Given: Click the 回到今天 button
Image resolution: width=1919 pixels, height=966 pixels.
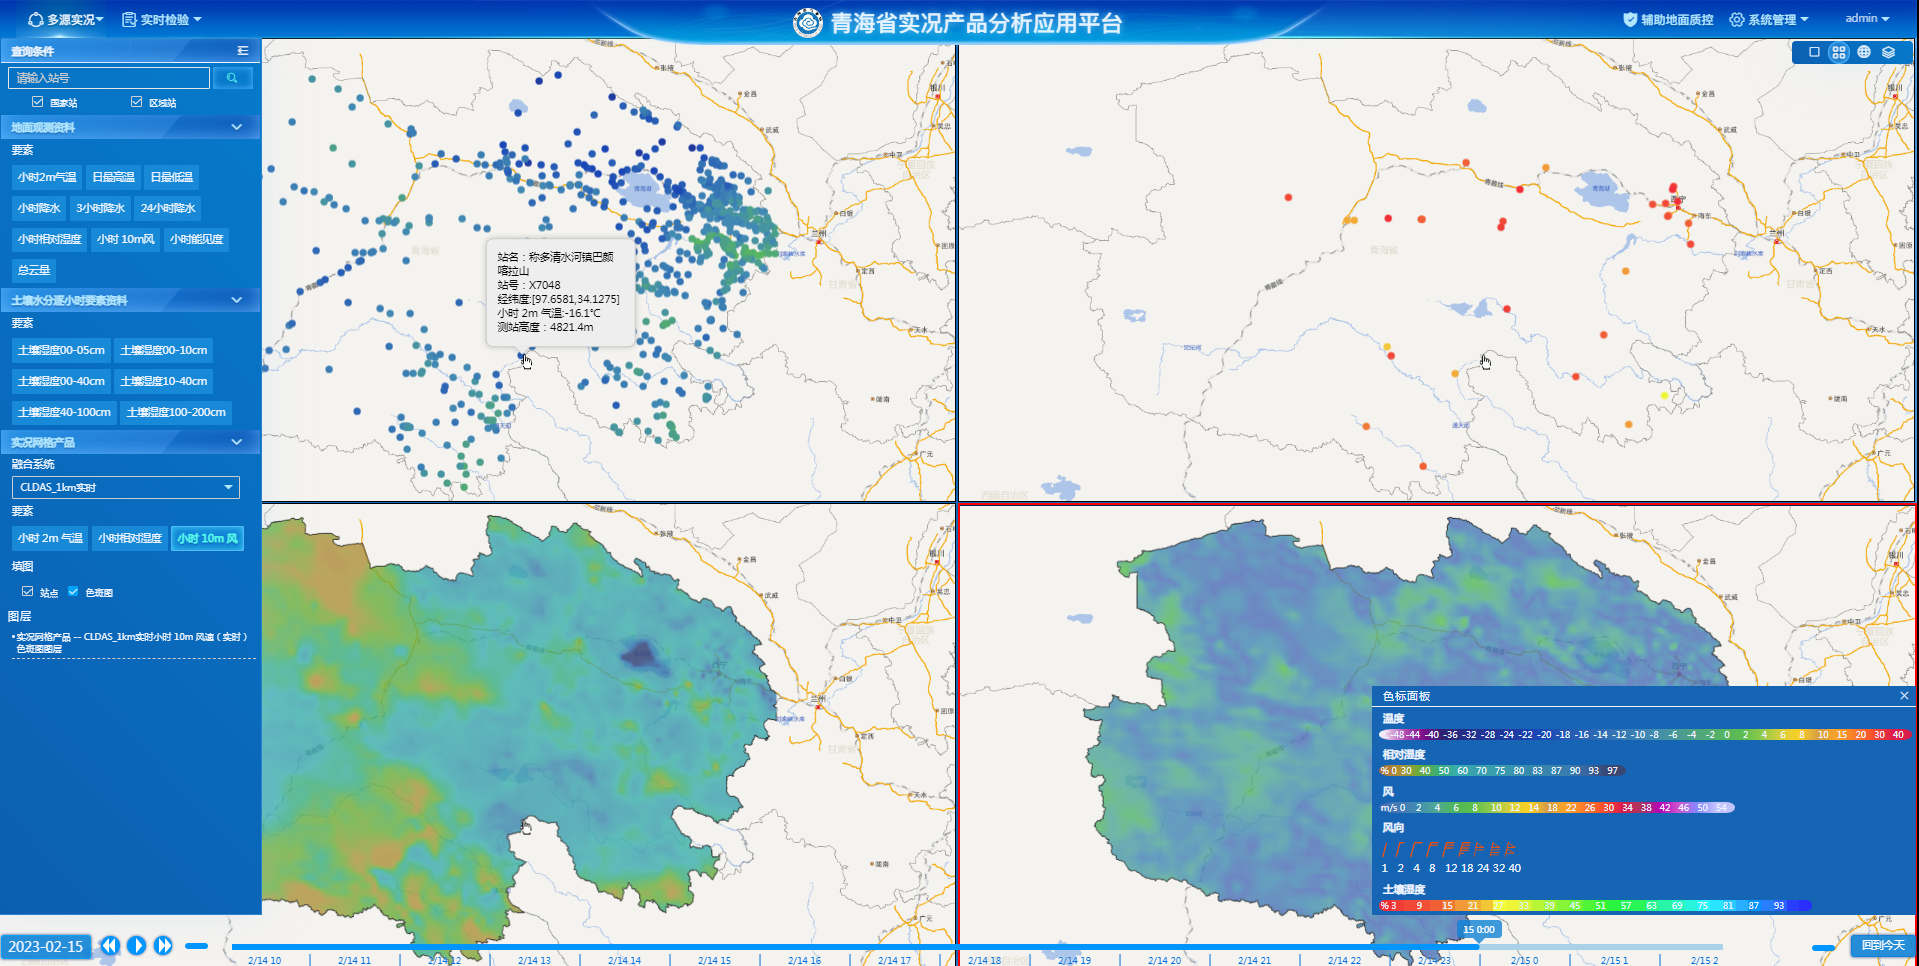Looking at the screenshot, I should [1883, 945].
